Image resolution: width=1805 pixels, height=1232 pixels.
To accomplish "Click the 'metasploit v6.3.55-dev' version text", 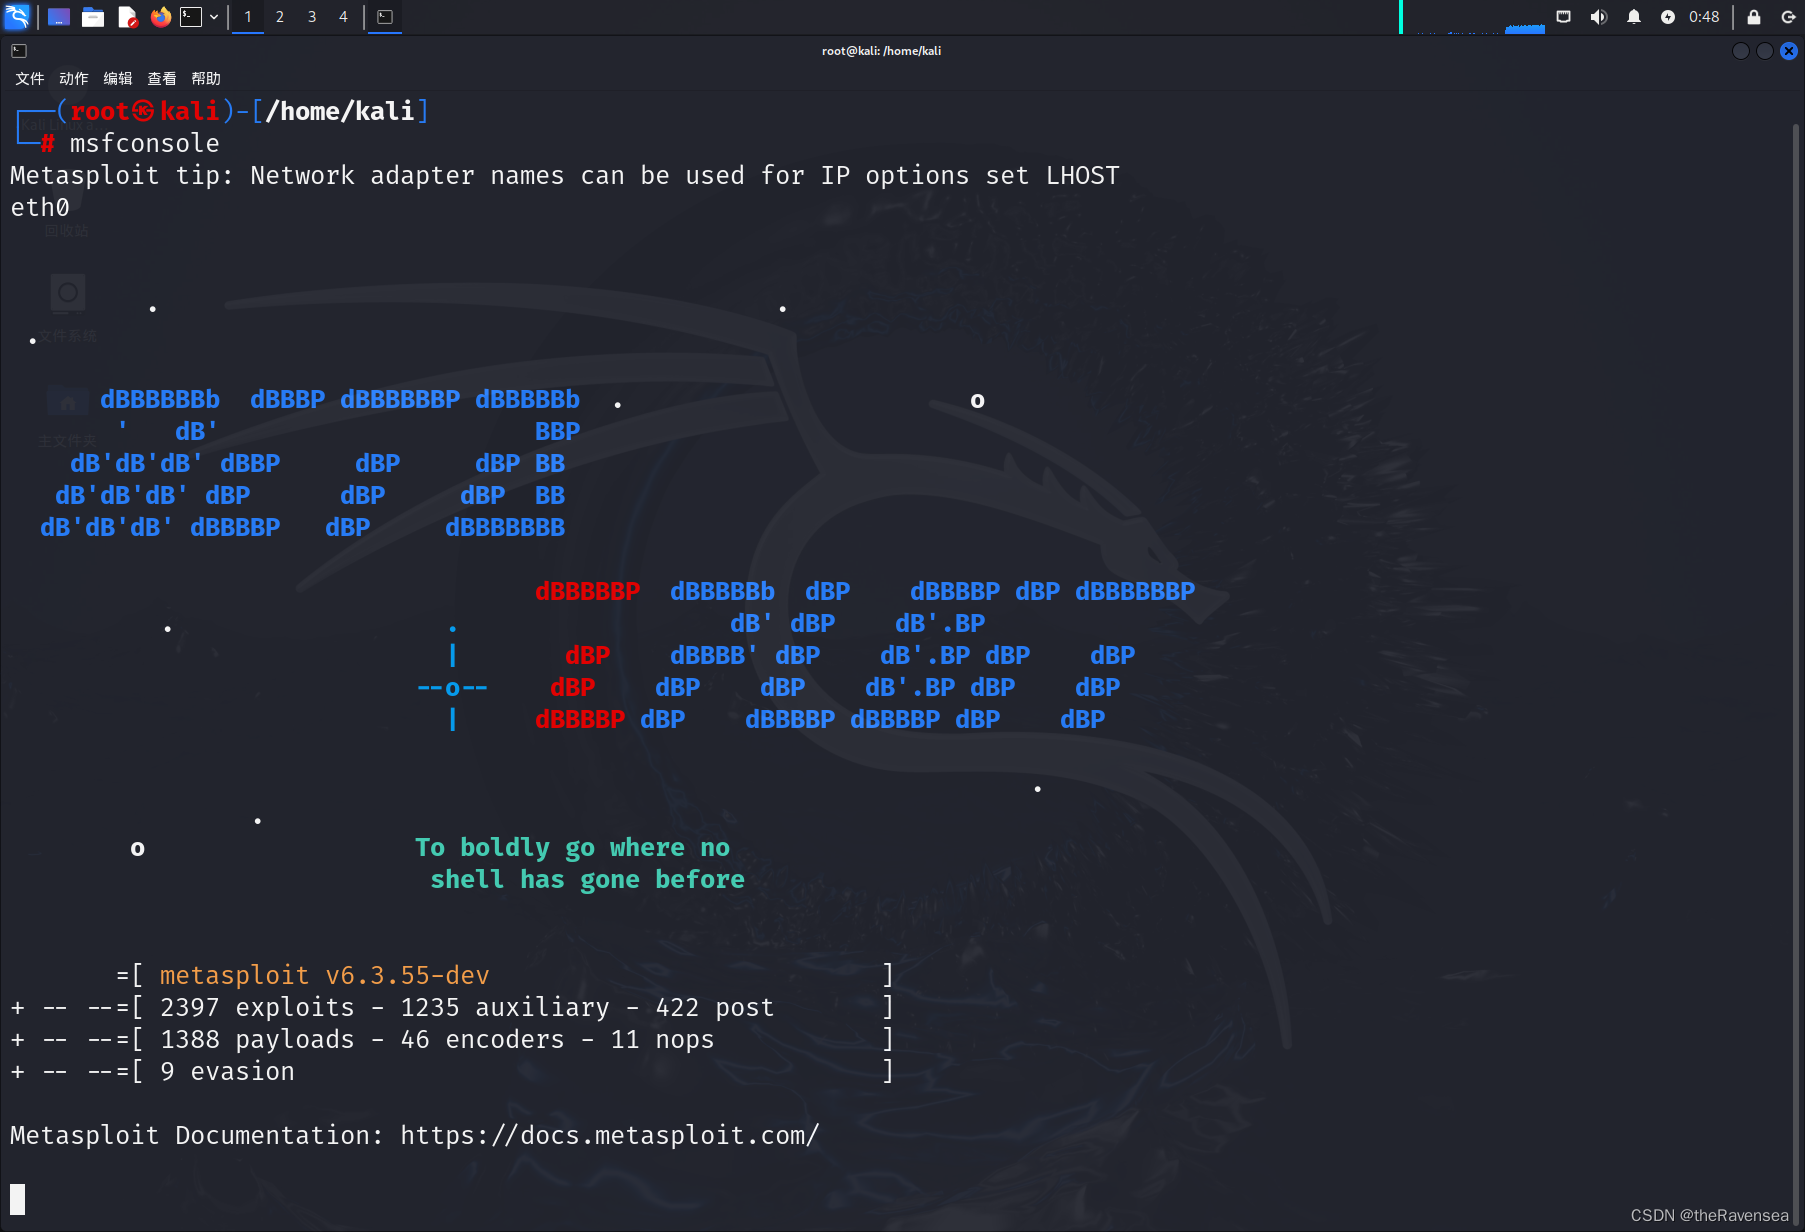I will [325, 976].
